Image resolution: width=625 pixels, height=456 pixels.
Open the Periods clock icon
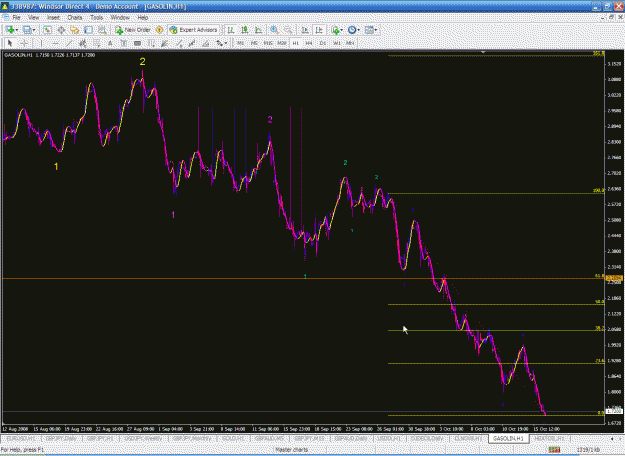click(352, 30)
